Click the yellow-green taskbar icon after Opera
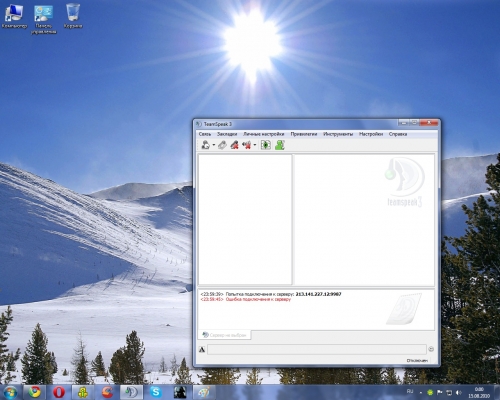 [x=83, y=392]
